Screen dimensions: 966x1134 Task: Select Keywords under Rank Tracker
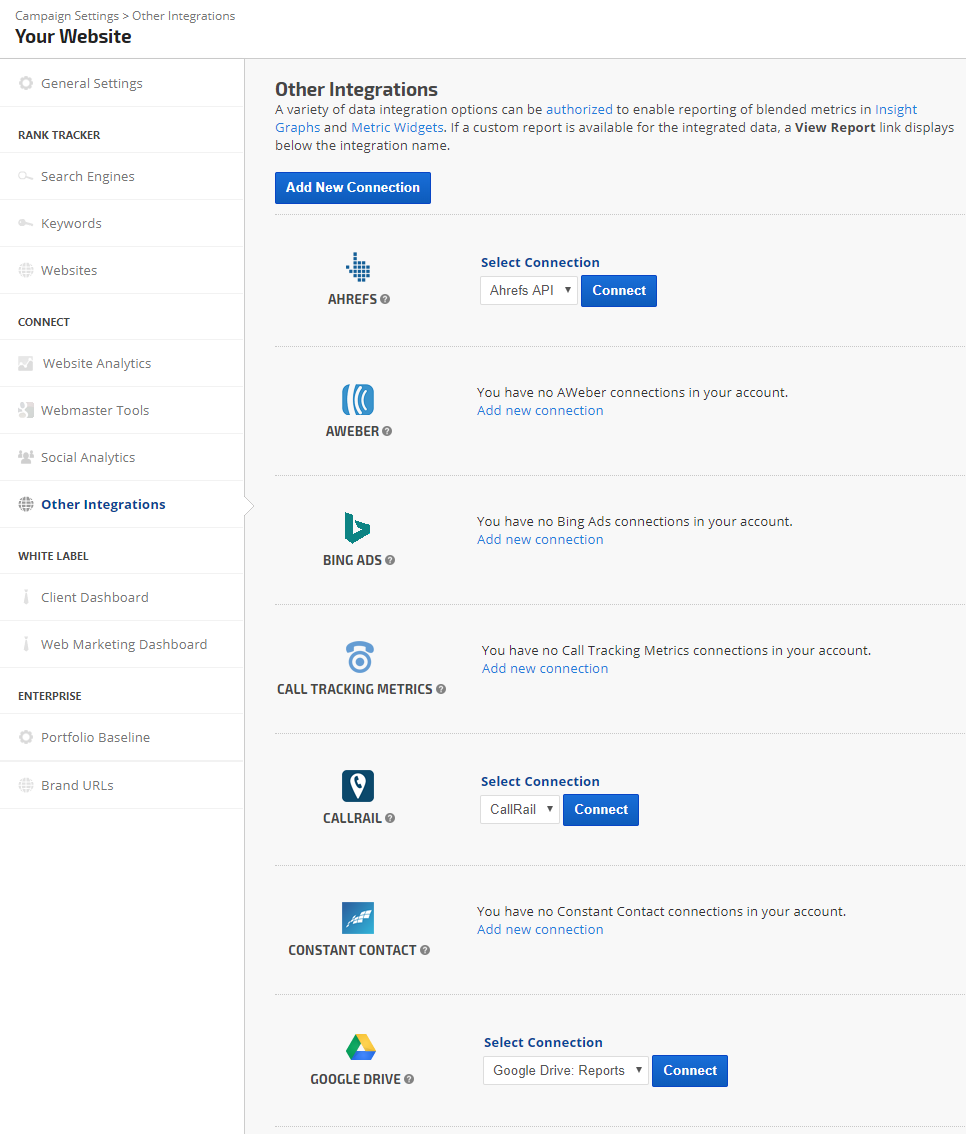[x=71, y=224]
